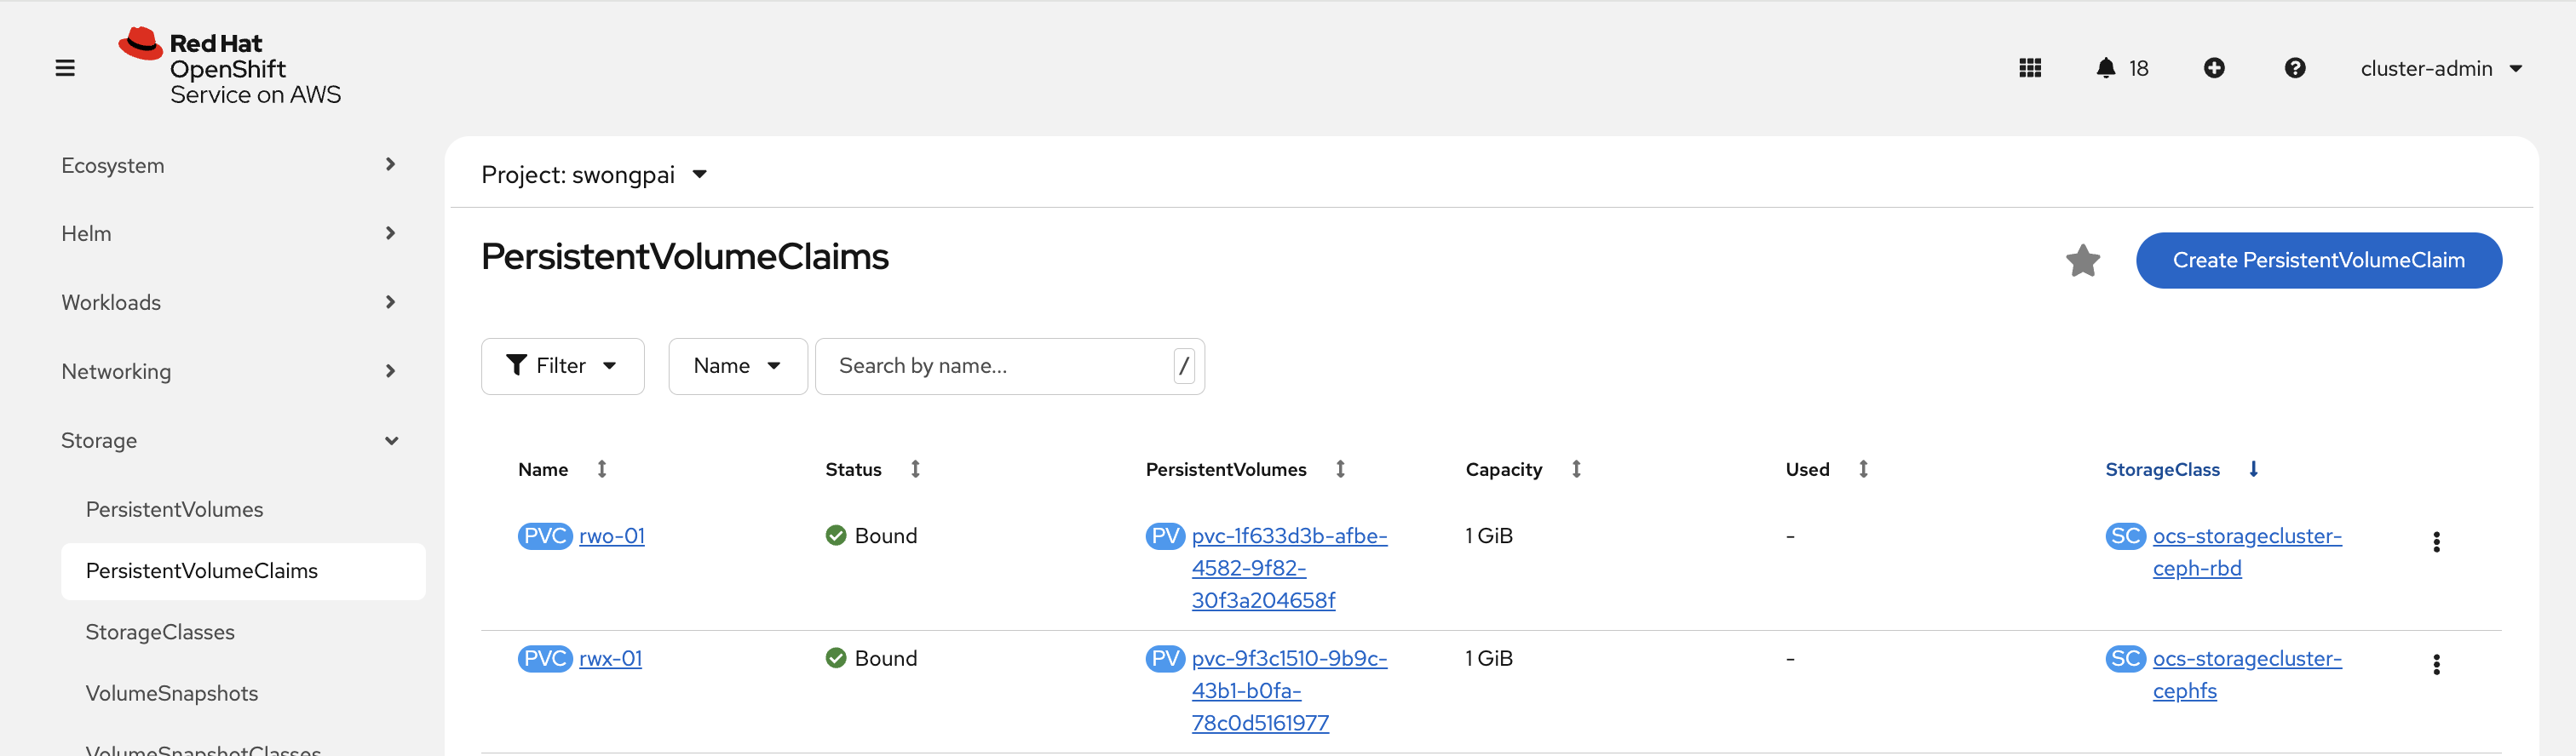Open the Project: swongpai dropdown

[x=594, y=175]
